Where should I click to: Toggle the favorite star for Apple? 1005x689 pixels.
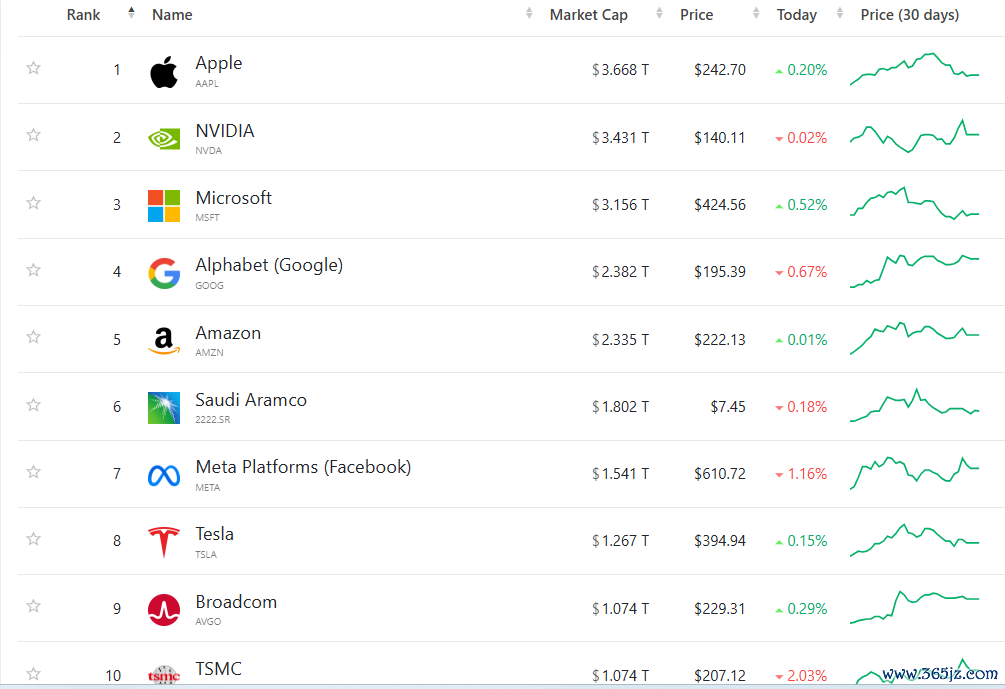[x=33, y=68]
